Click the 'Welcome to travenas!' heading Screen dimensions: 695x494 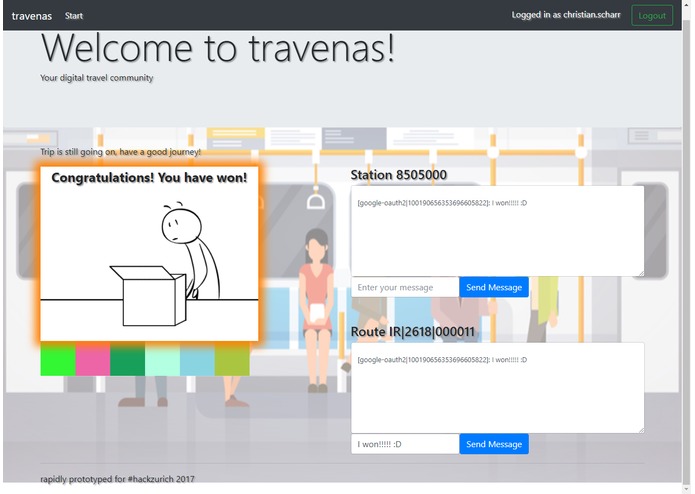[218, 48]
